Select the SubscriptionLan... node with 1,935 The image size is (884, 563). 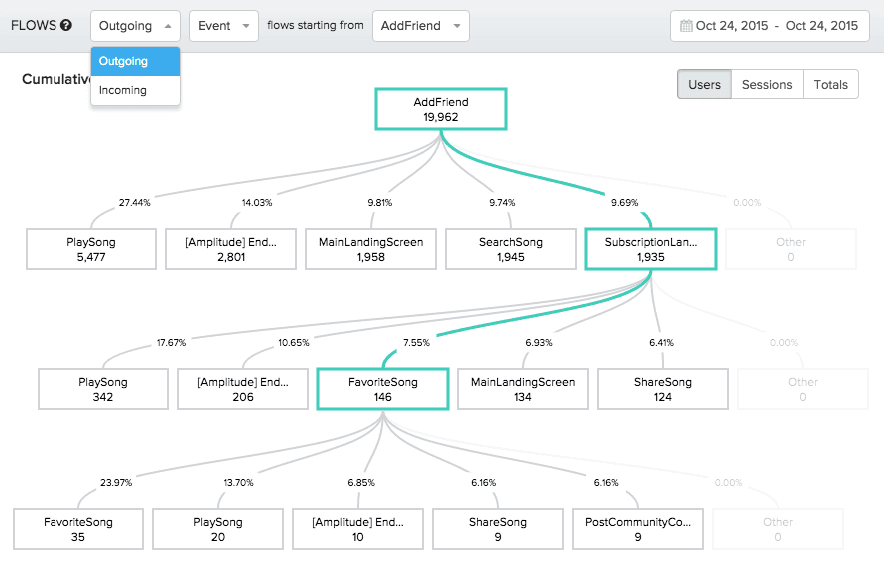(650, 249)
